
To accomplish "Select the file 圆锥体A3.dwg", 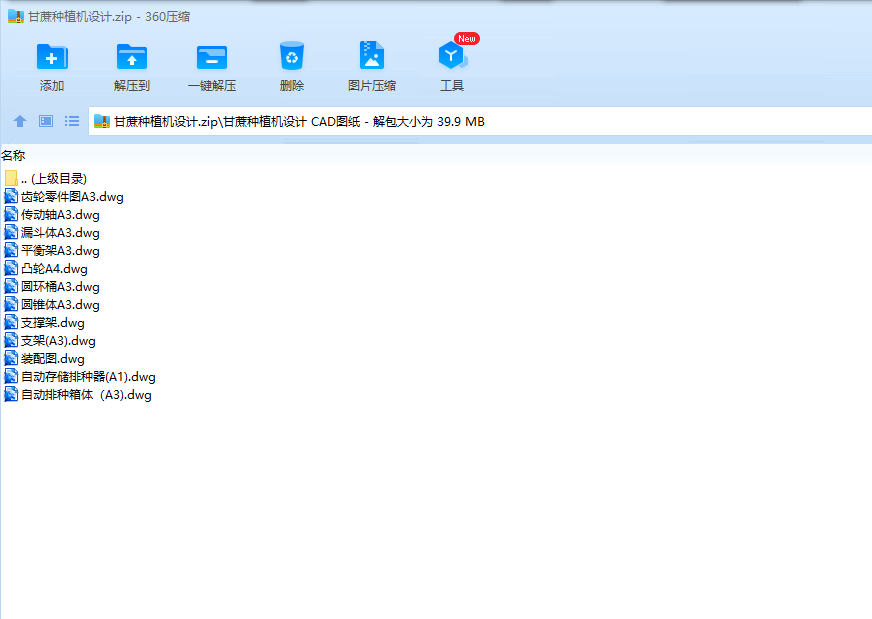I will [x=60, y=305].
